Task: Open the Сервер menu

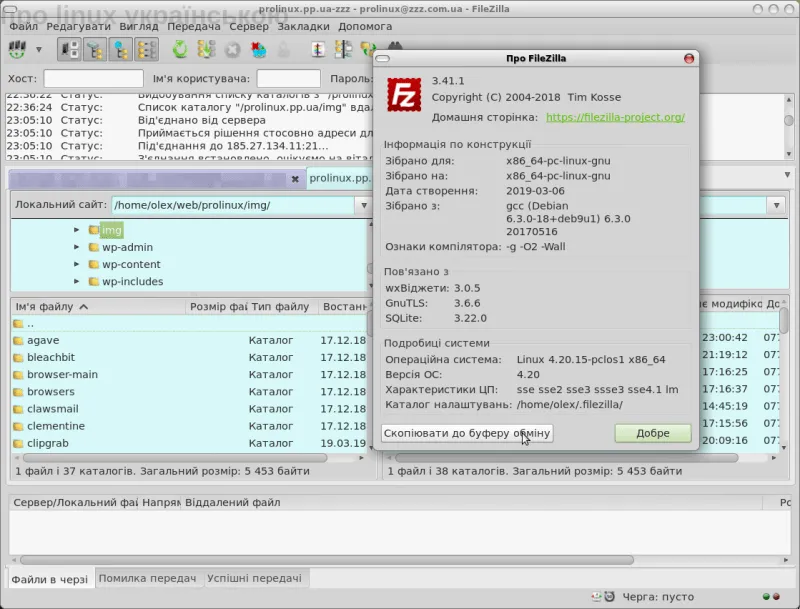Action: 249,27
